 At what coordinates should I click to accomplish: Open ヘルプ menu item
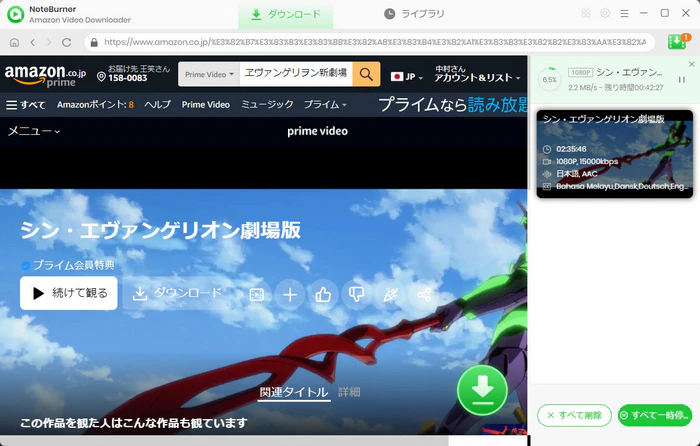coord(157,104)
